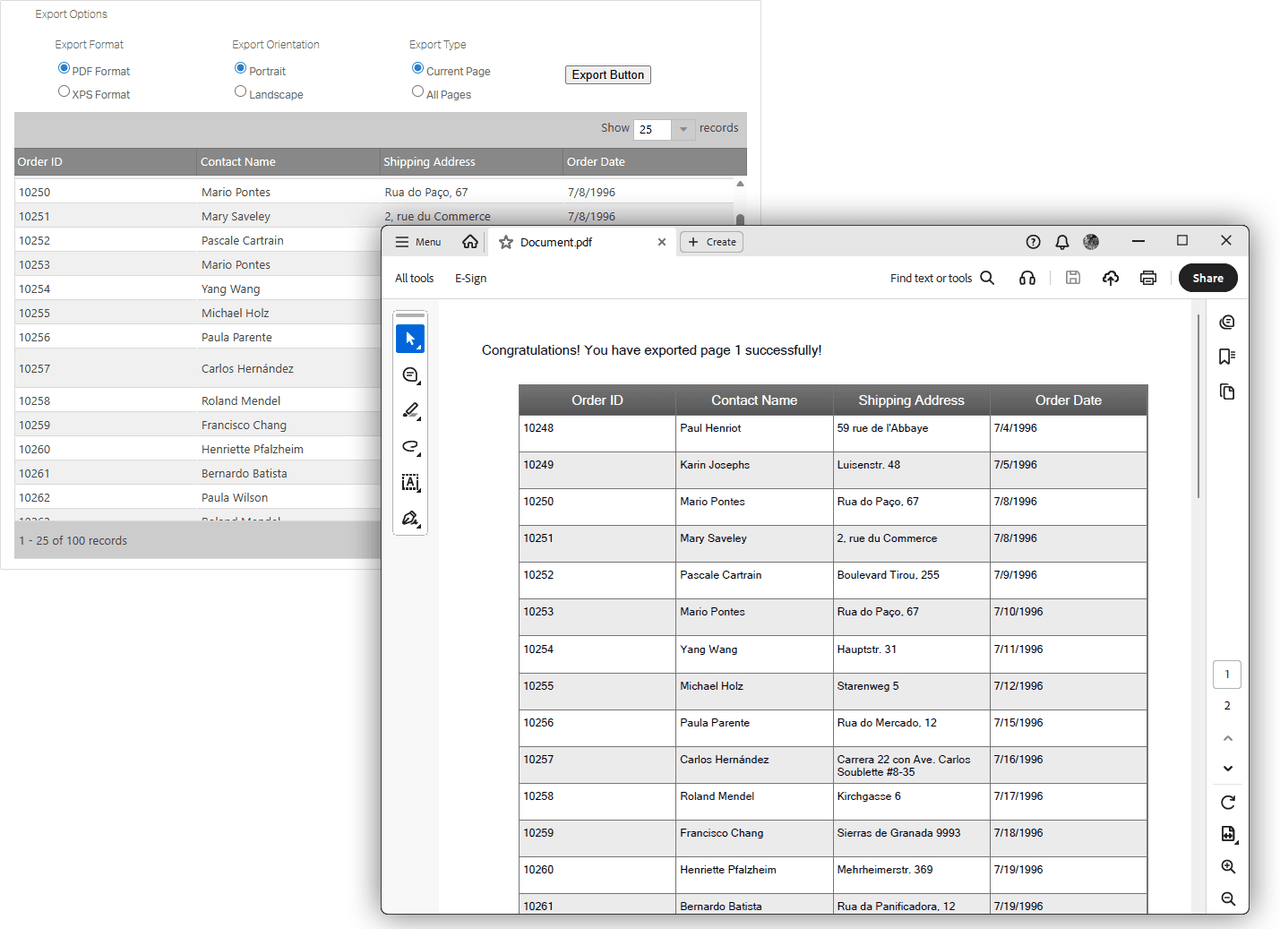Sort grid by Contact Name header
The height and width of the screenshot is (929, 1280).
(x=288, y=162)
